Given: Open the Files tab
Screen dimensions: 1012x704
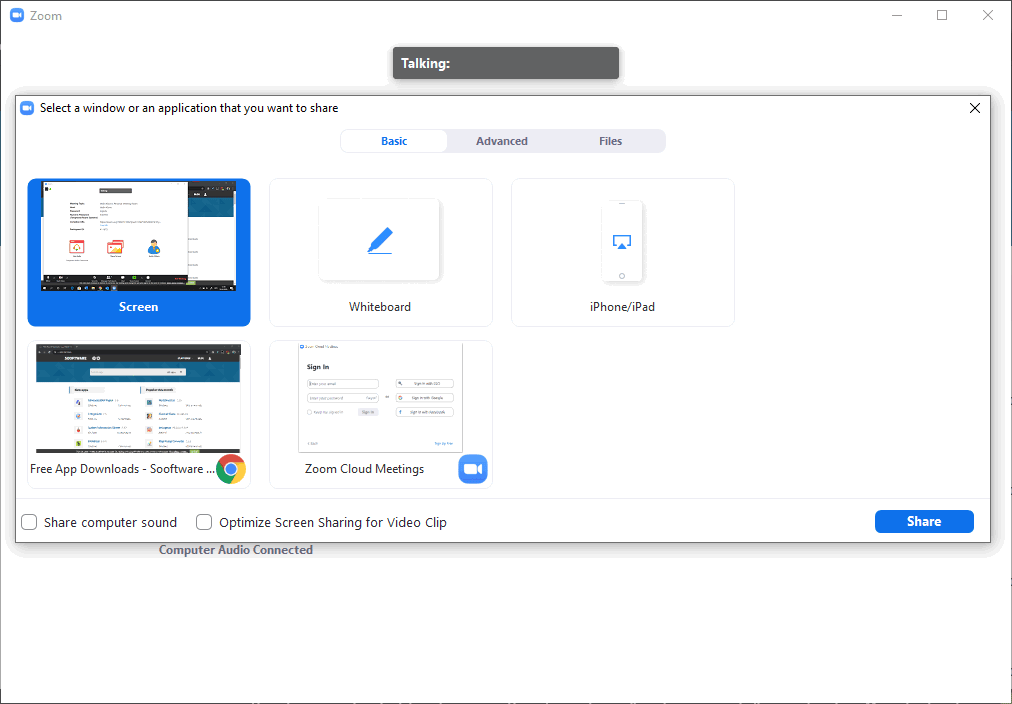Looking at the screenshot, I should pos(610,141).
